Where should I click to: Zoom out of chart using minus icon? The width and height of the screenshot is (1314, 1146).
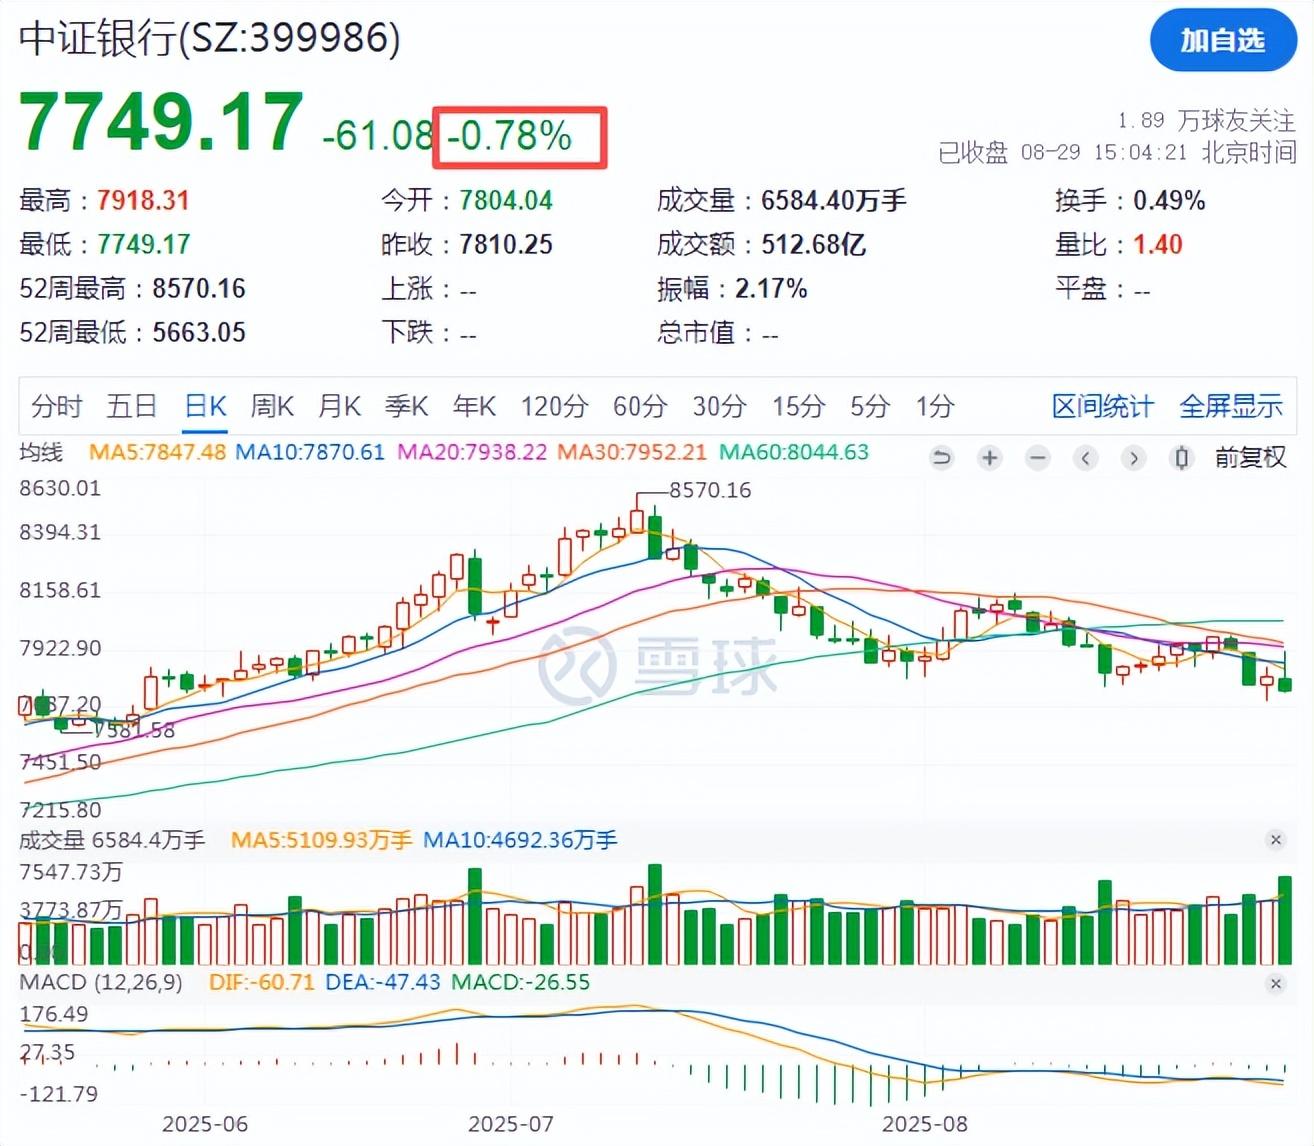tap(1037, 457)
